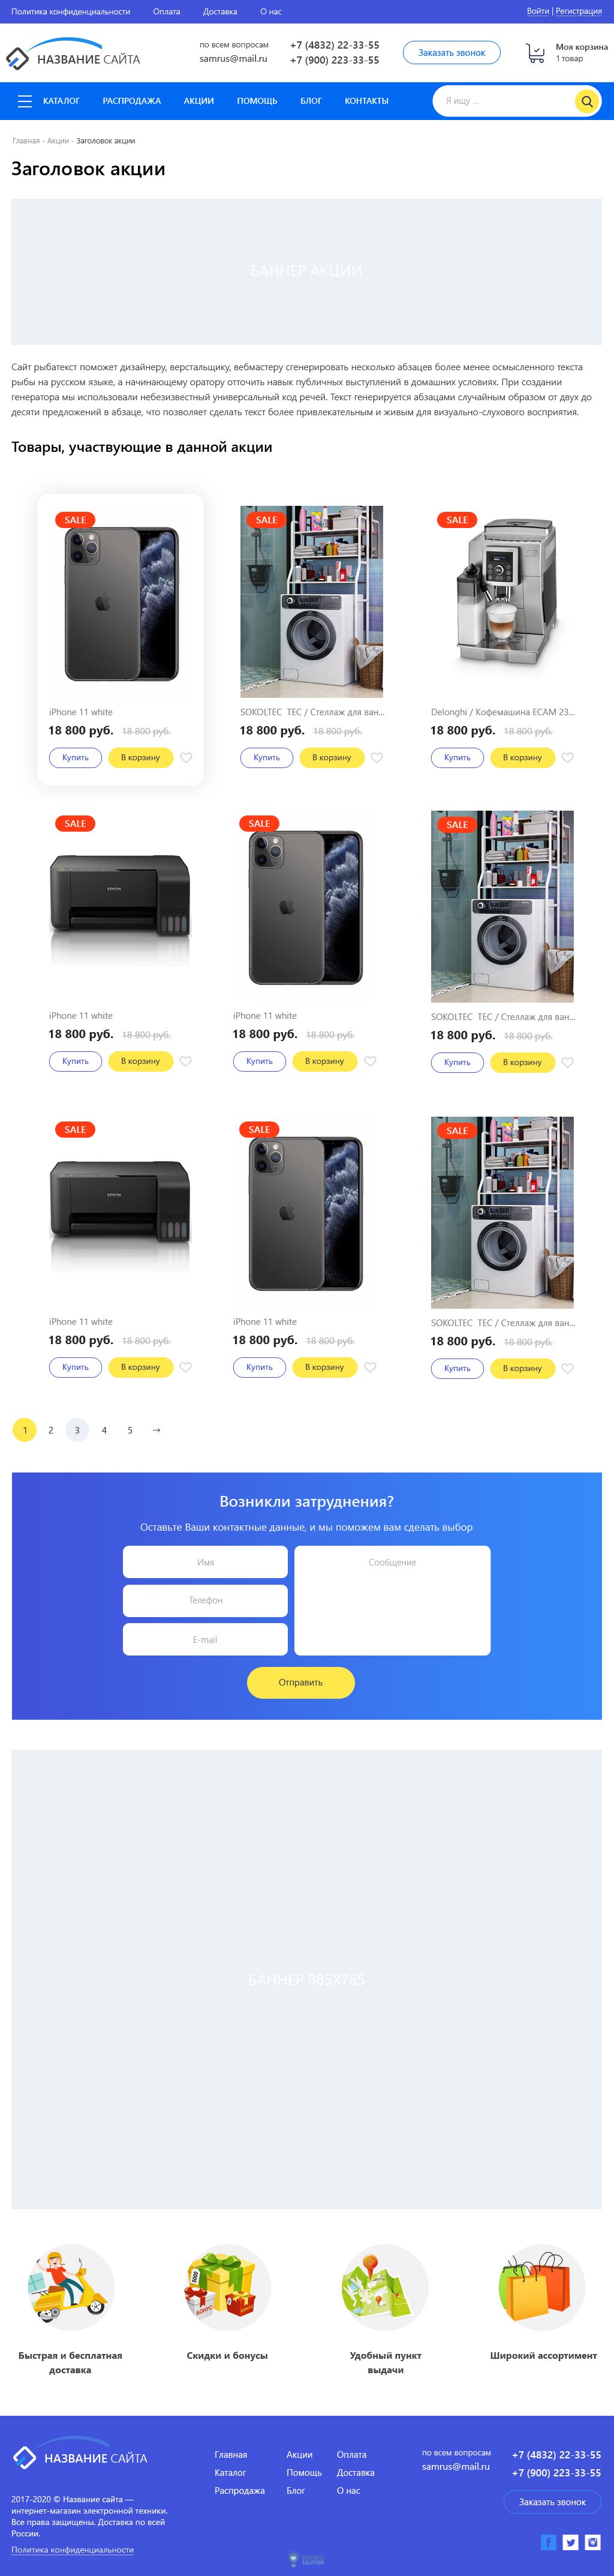Open the hamburger catalog menu icon
This screenshot has width=614, height=2576.
point(25,101)
